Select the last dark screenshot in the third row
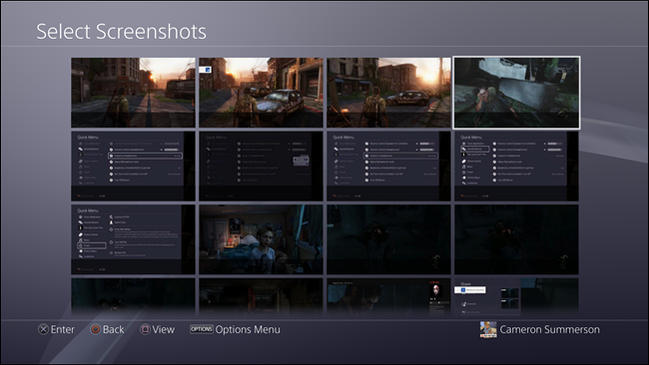The width and height of the screenshot is (649, 365). coord(517,239)
